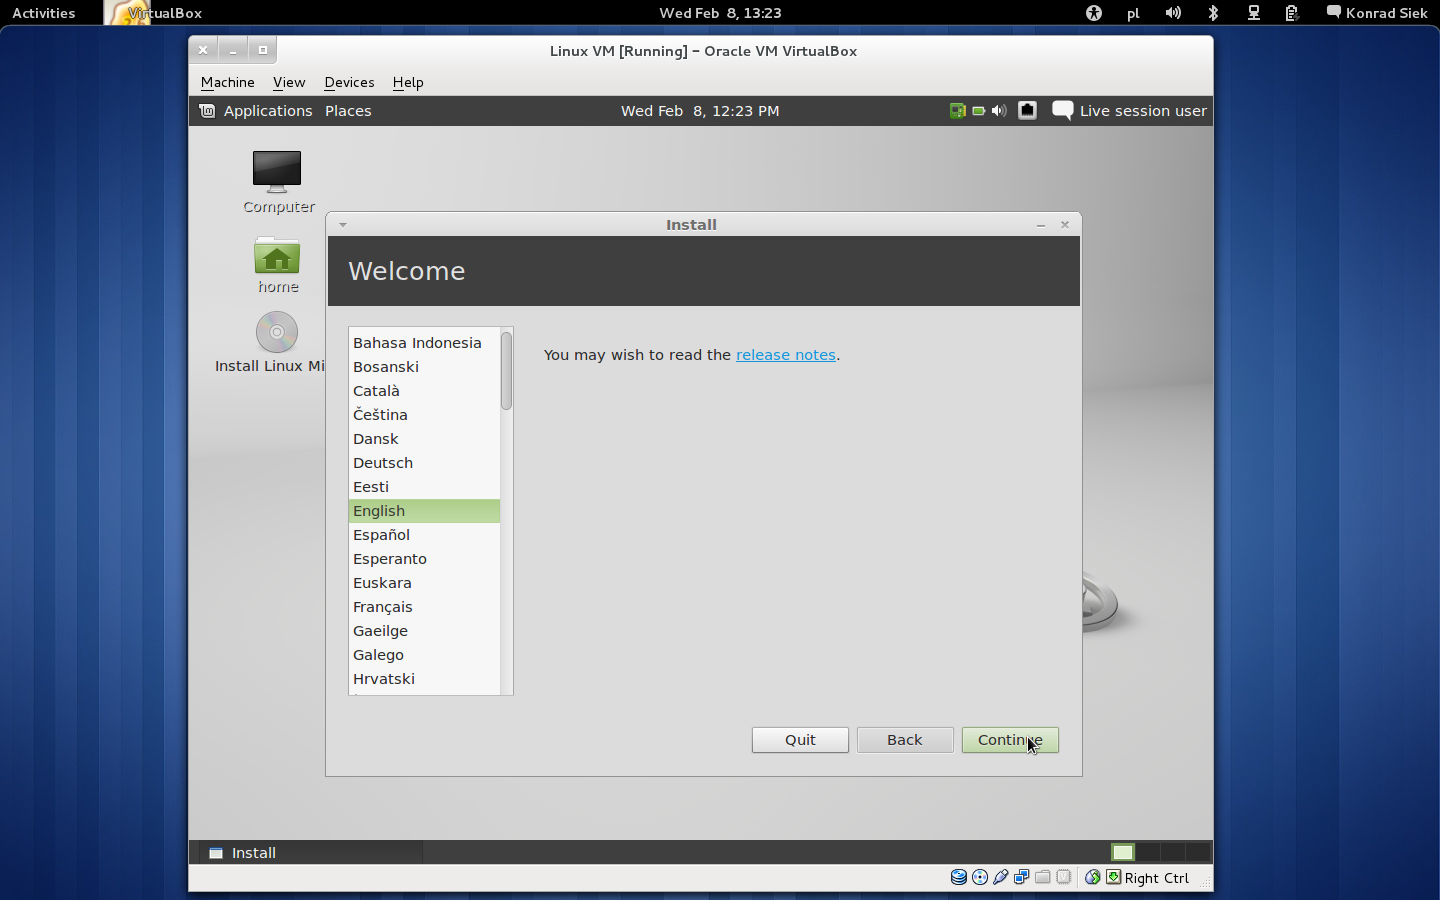Click Activities in the host top bar
Screen dimensions: 1440x900
tap(44, 13)
